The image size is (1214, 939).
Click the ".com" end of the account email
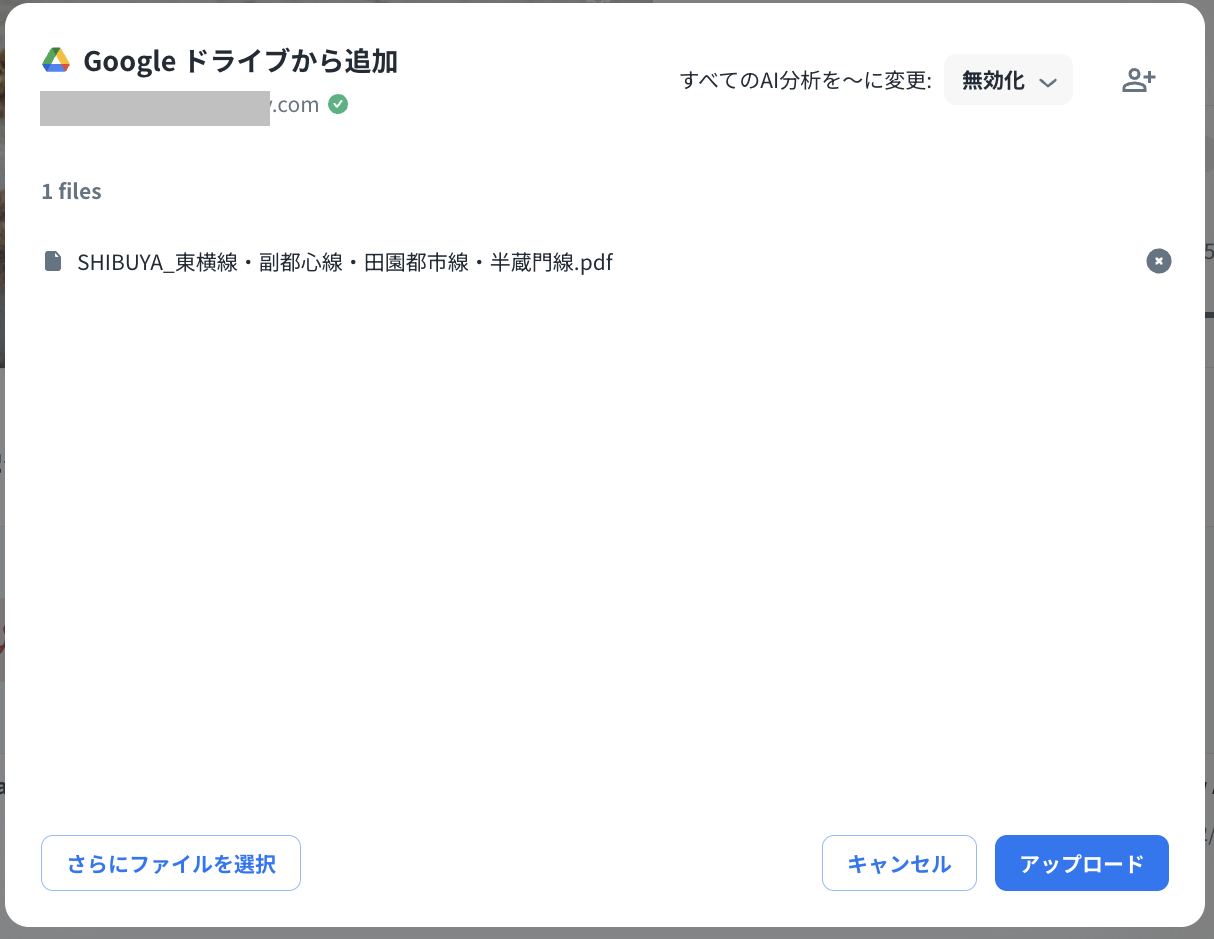click(296, 105)
